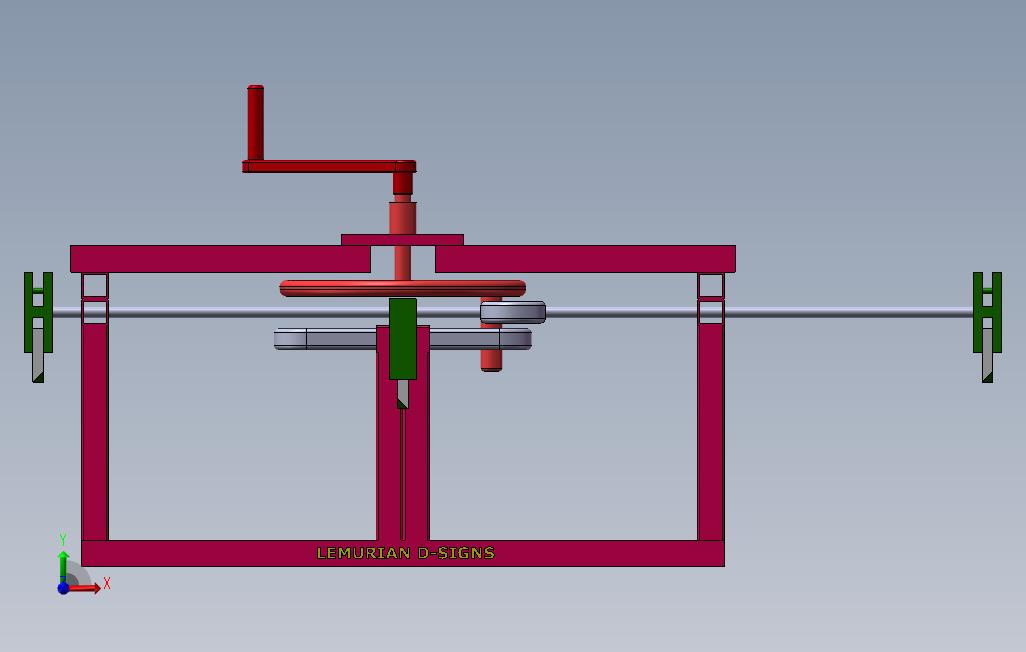Screen dimensions: 1026x652
Task: Select the grey blade under the center green block
Action: 403,394
